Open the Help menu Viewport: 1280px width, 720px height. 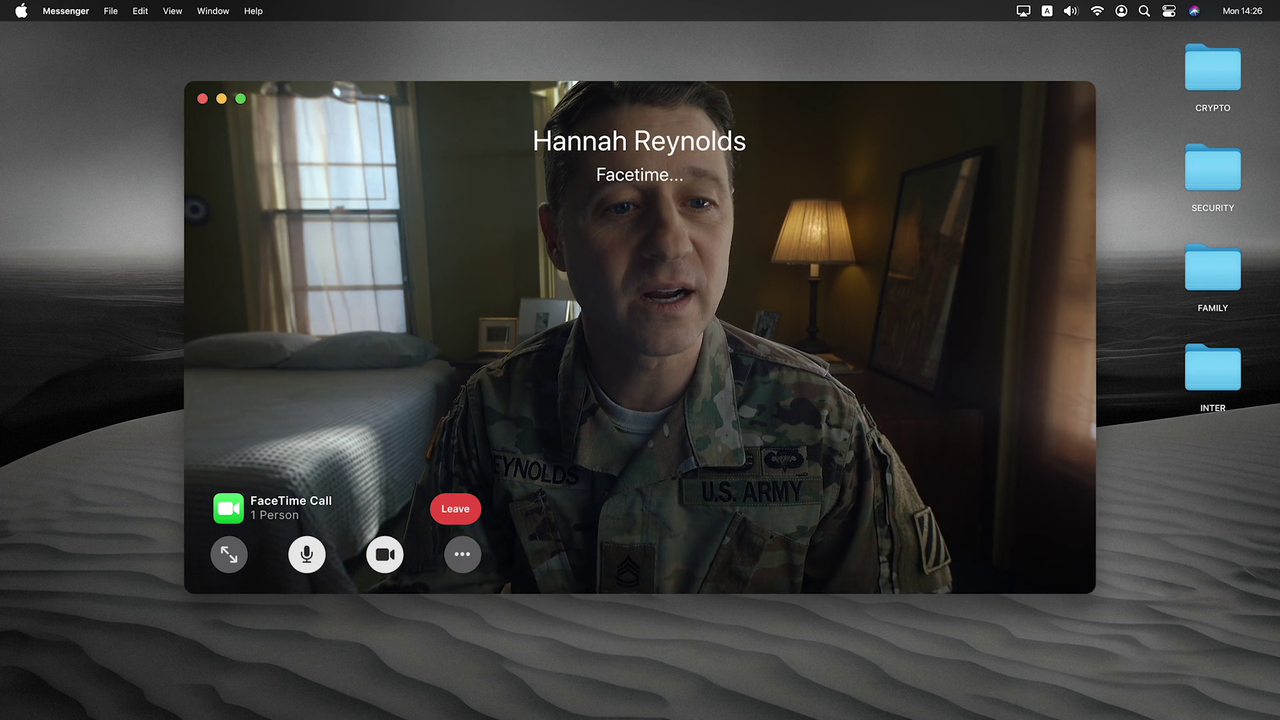253,11
